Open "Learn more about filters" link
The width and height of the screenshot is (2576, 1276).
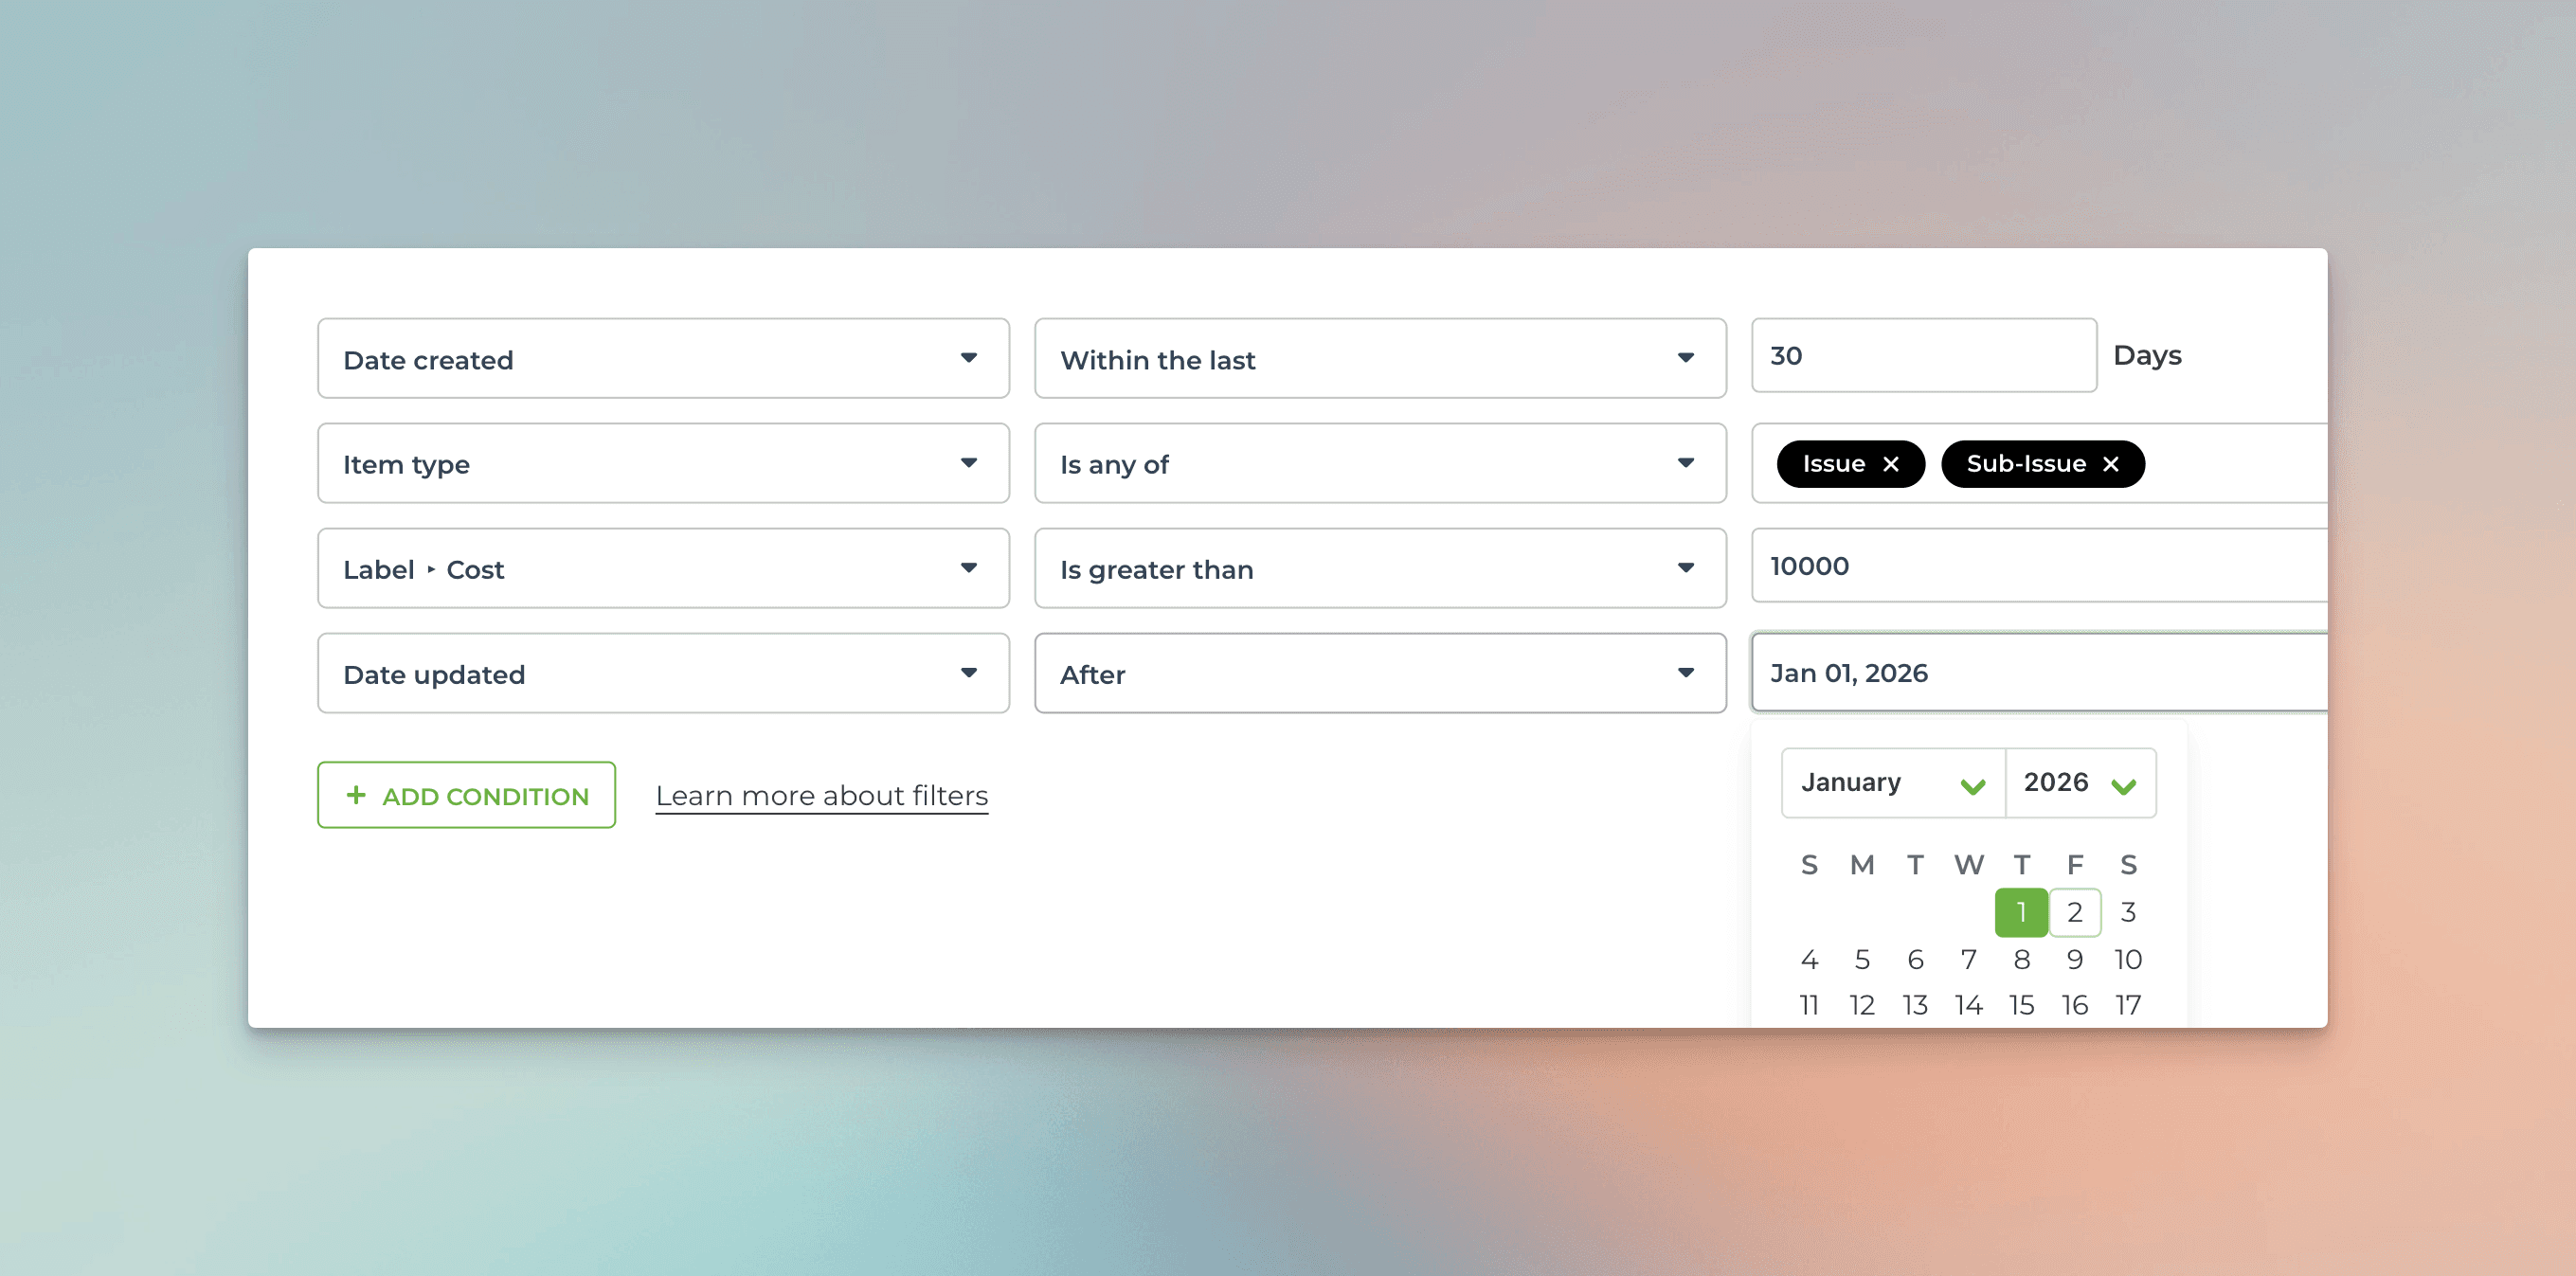821,795
